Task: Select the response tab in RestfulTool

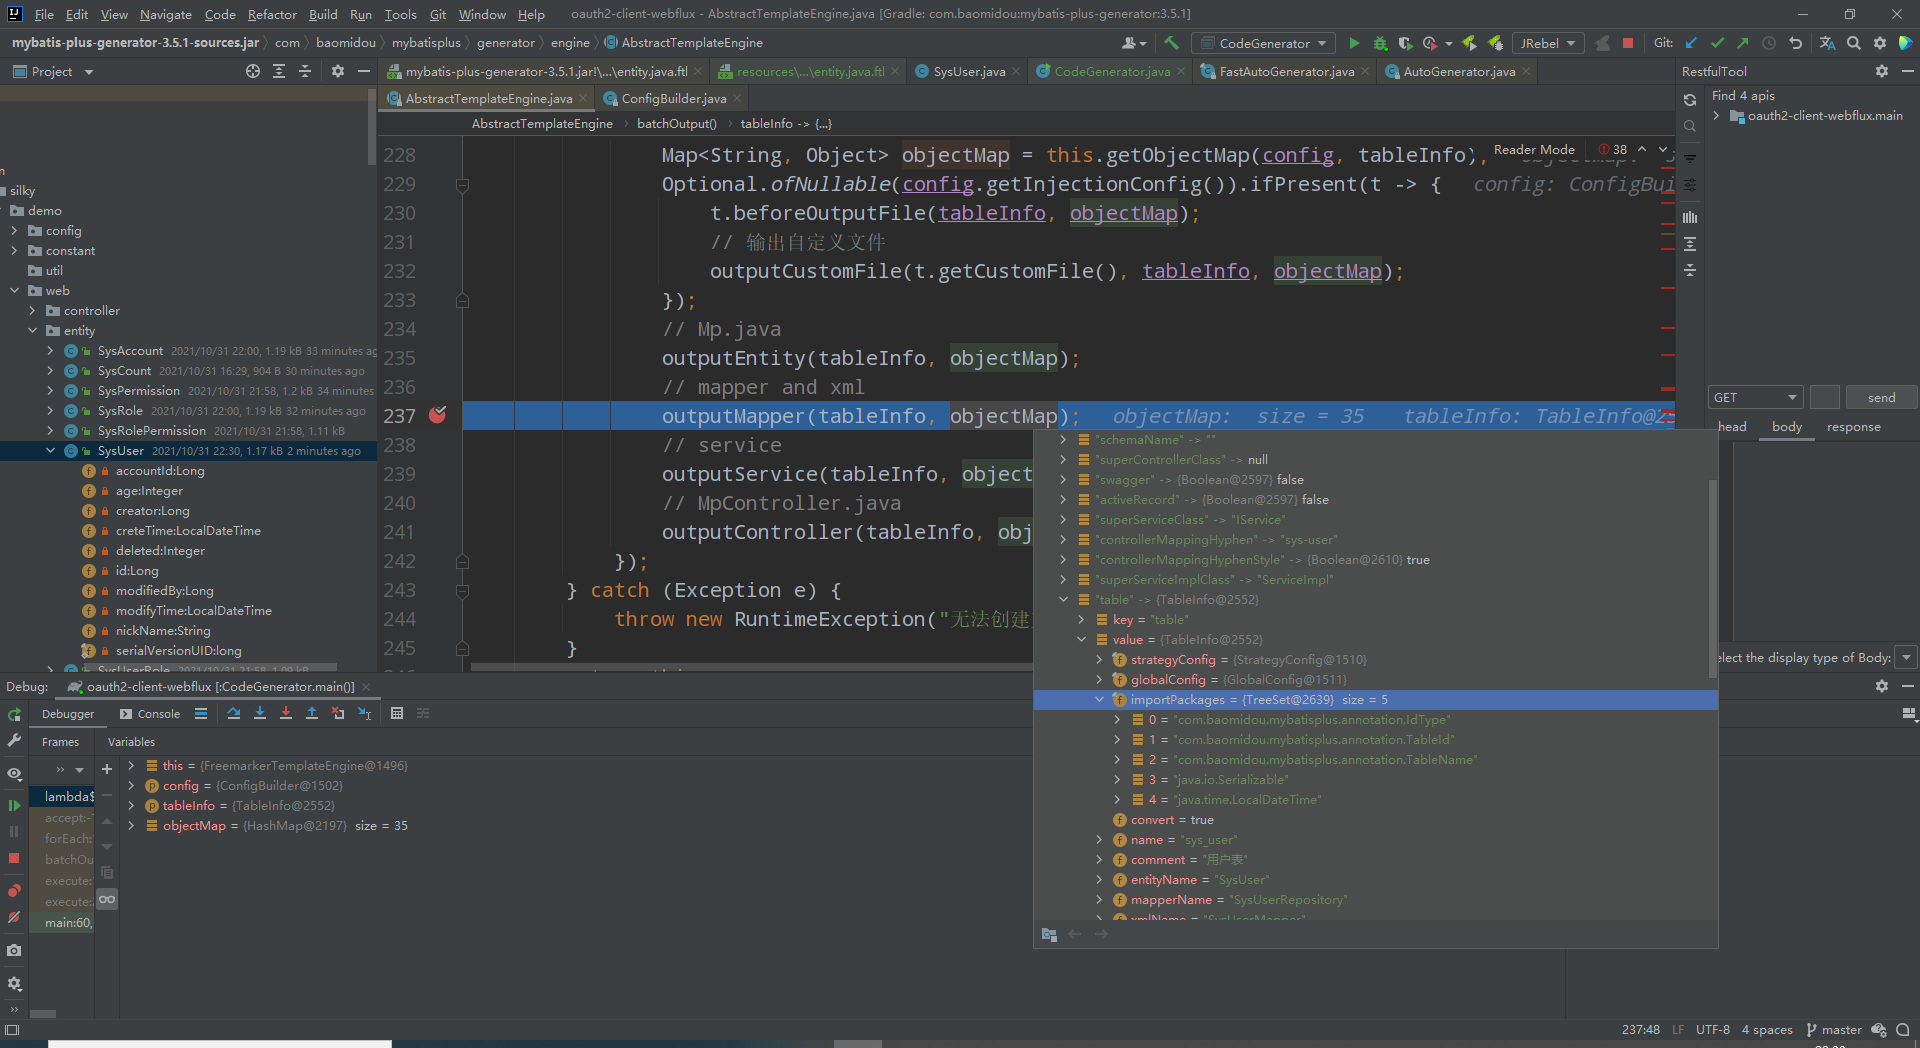Action: point(1853,427)
